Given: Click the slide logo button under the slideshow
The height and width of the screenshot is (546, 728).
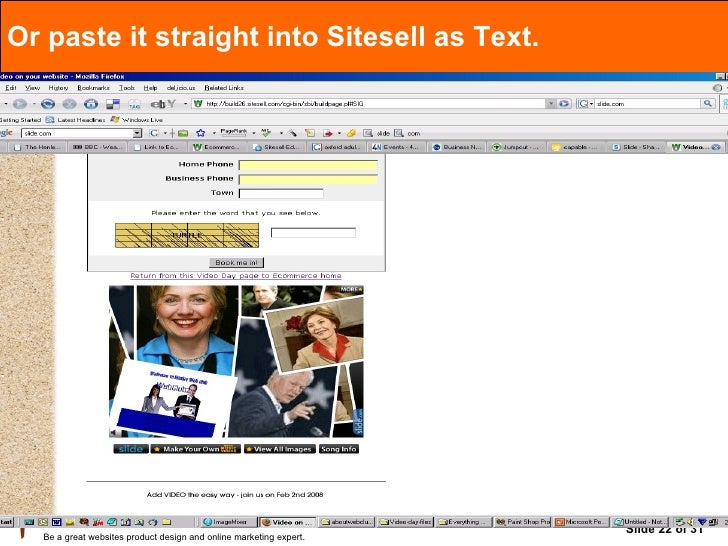Looking at the screenshot, I should point(131,449).
